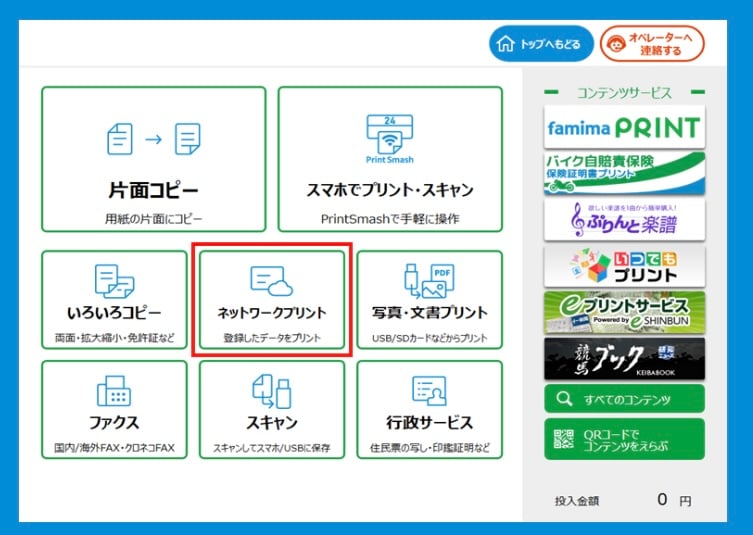Return to top with トップへもどる button
This screenshot has width=753, height=535.
click(541, 44)
